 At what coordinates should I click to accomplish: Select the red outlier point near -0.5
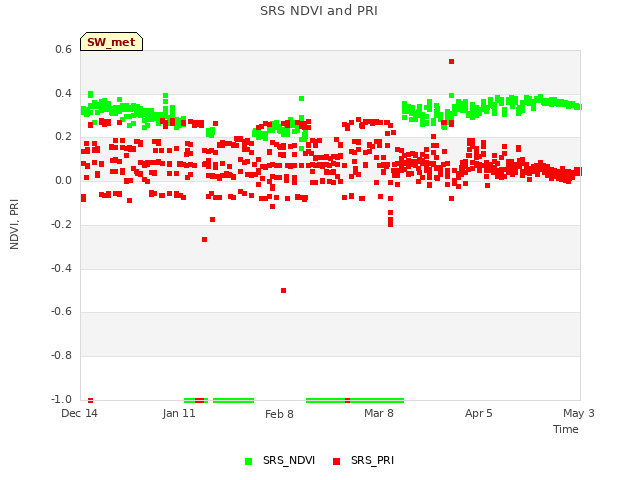pos(284,291)
